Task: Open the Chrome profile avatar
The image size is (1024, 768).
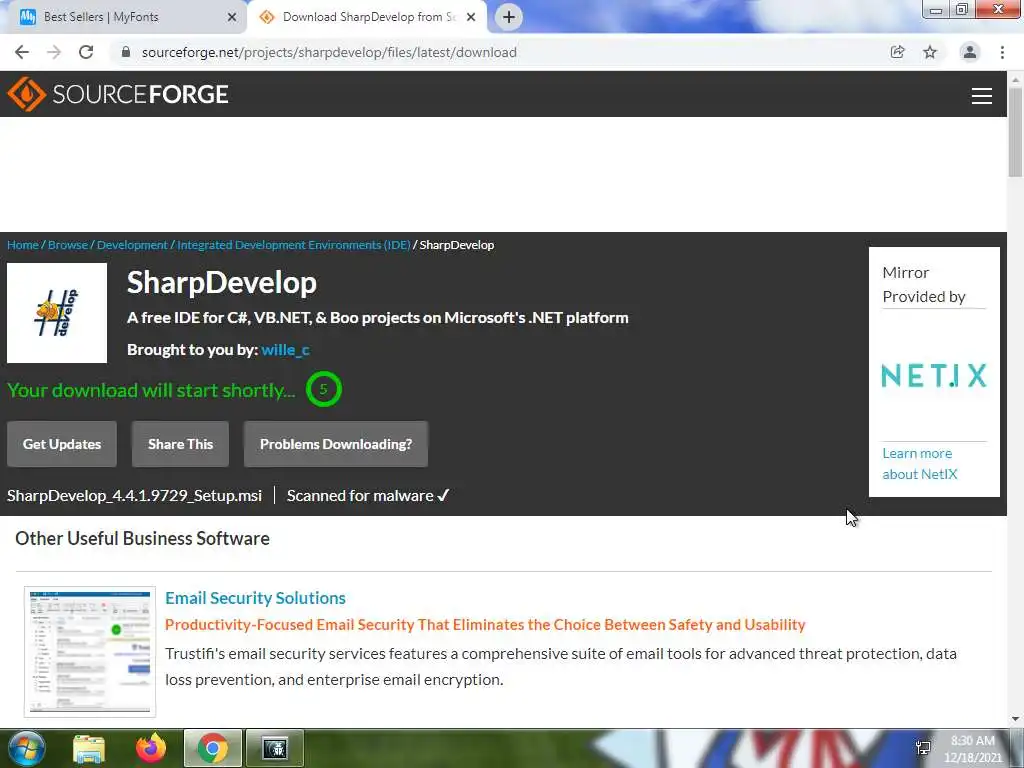Action: coord(970,52)
